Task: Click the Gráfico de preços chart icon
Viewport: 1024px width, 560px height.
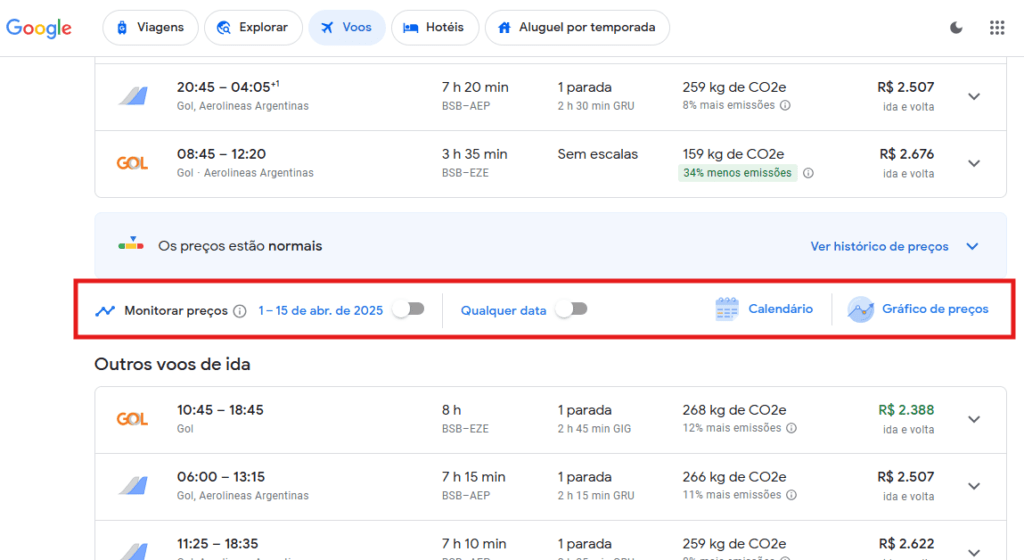Action: point(860,310)
